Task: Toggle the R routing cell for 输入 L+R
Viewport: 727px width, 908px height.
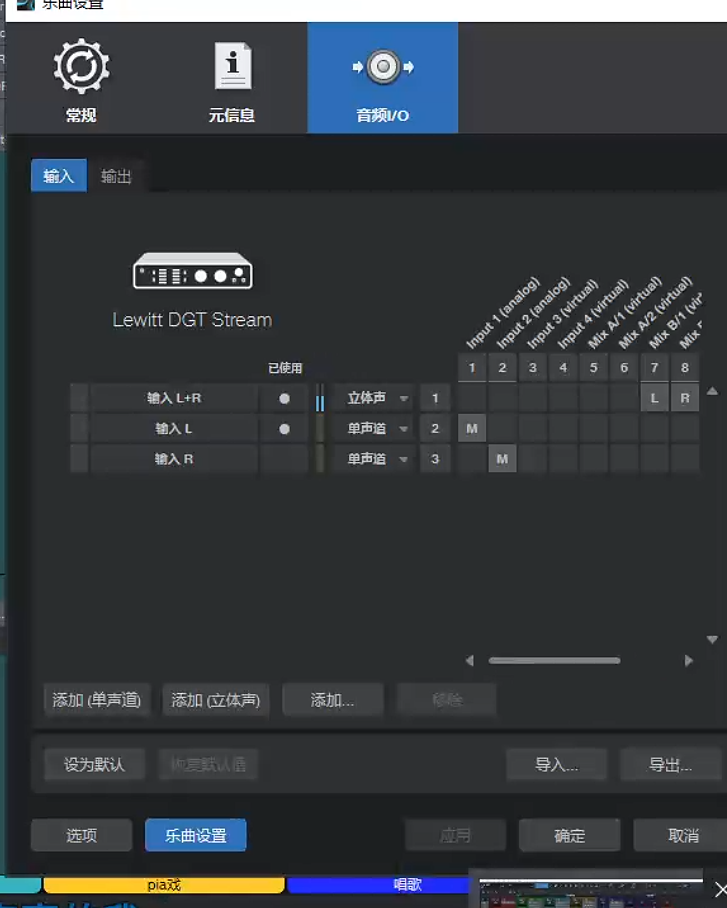Action: click(x=685, y=398)
